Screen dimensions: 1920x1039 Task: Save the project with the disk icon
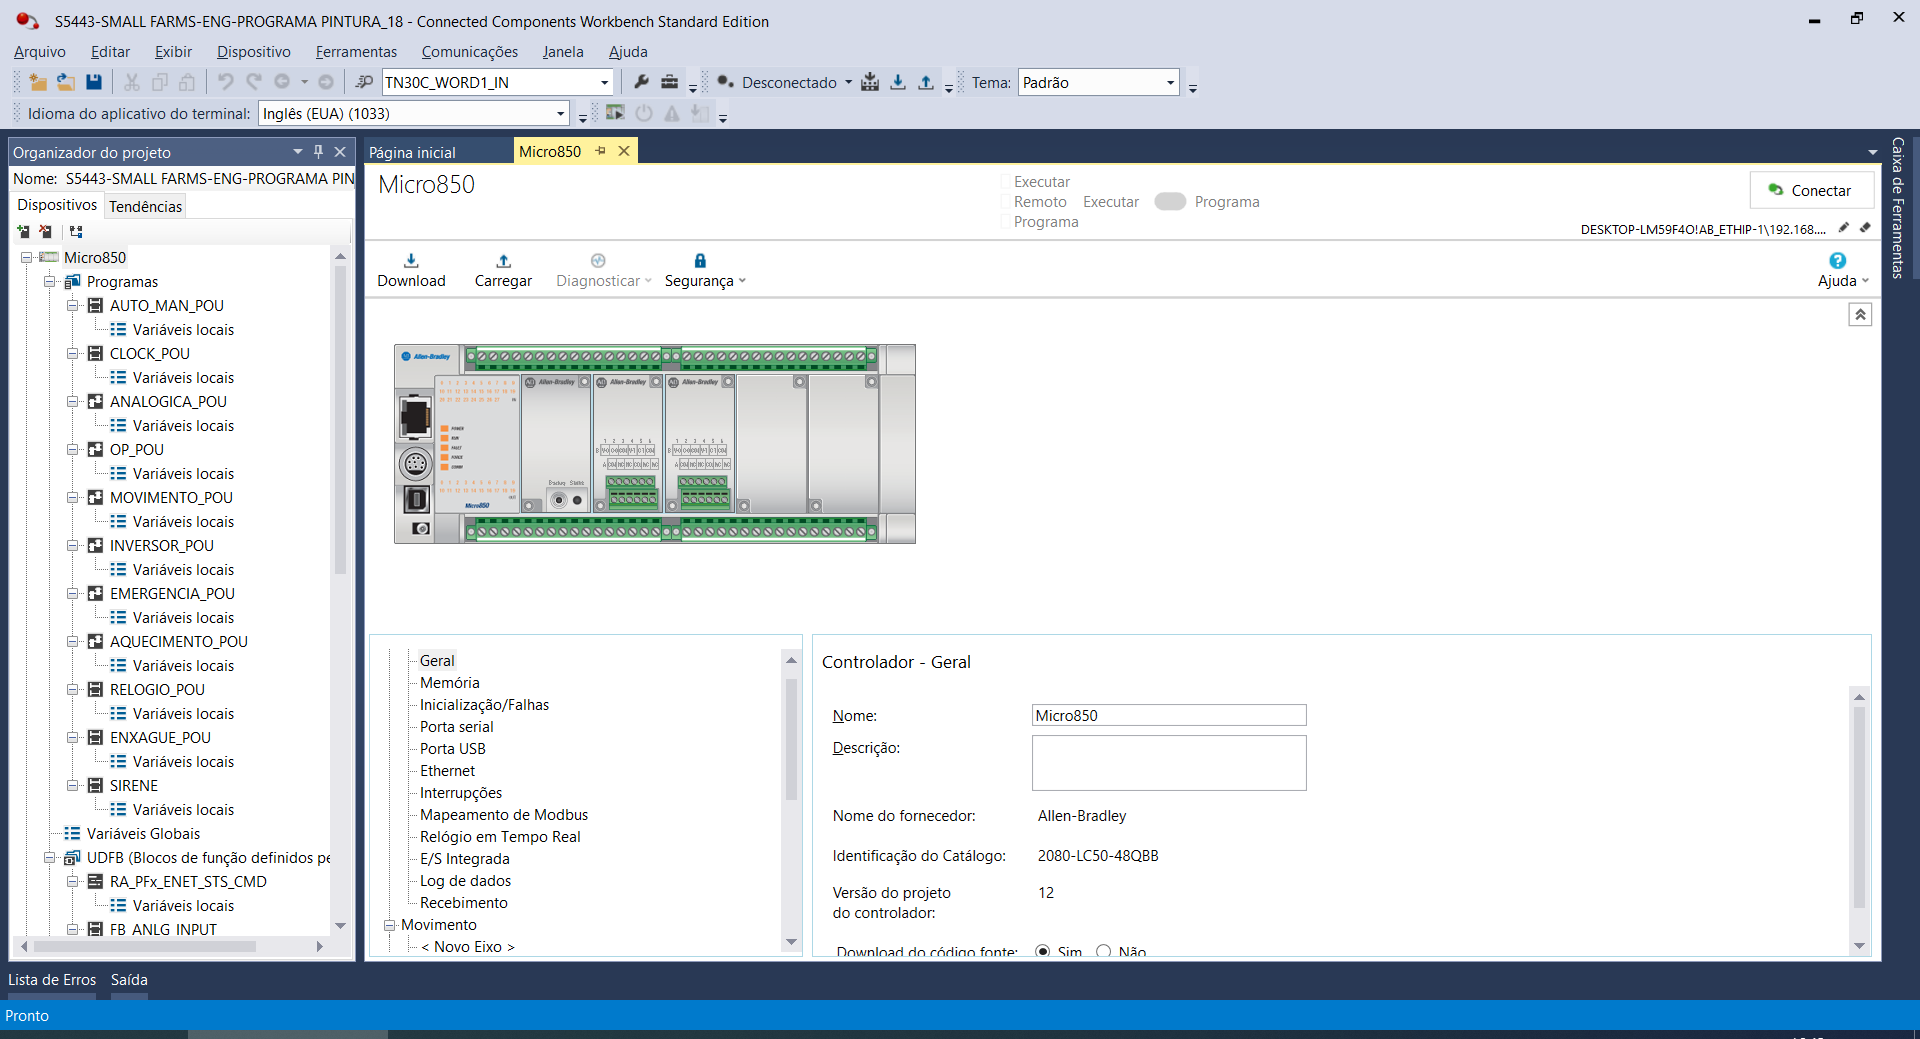(x=94, y=82)
